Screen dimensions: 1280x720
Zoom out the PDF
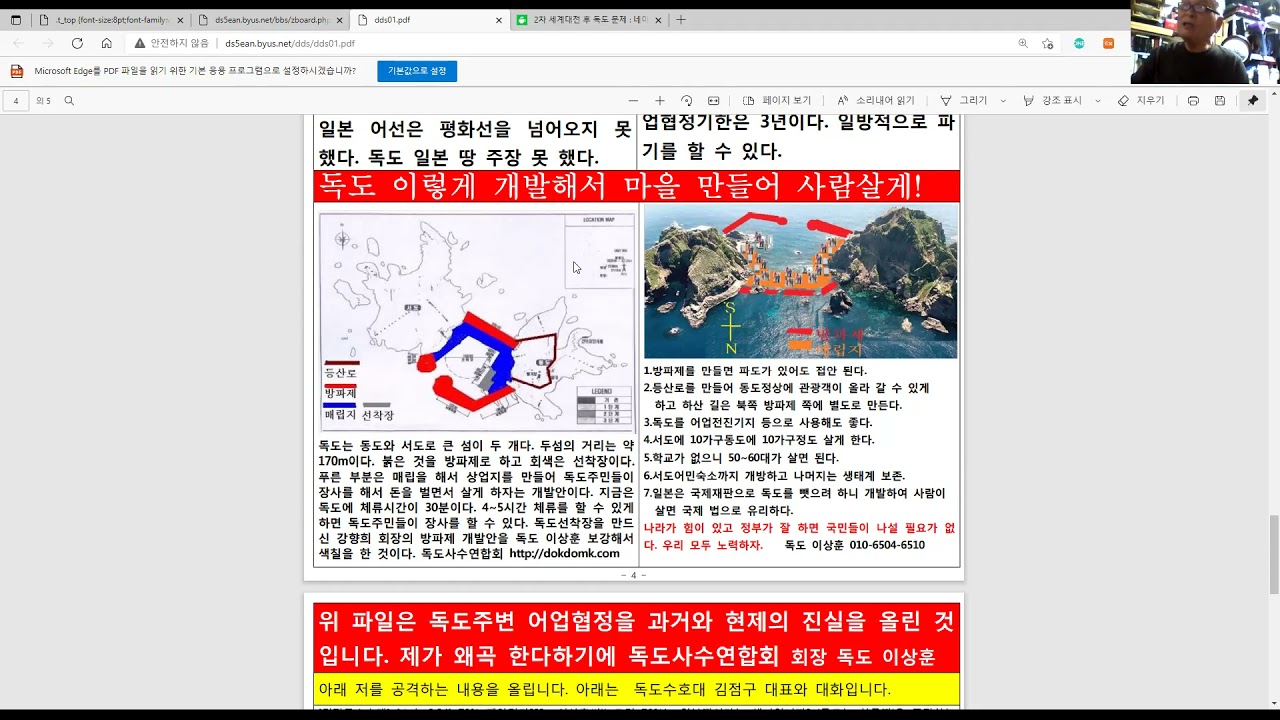(633, 101)
